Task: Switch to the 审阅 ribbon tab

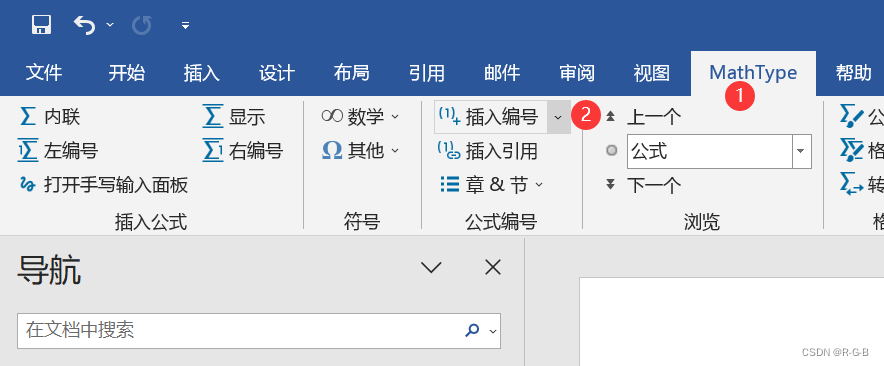Action: (x=577, y=73)
